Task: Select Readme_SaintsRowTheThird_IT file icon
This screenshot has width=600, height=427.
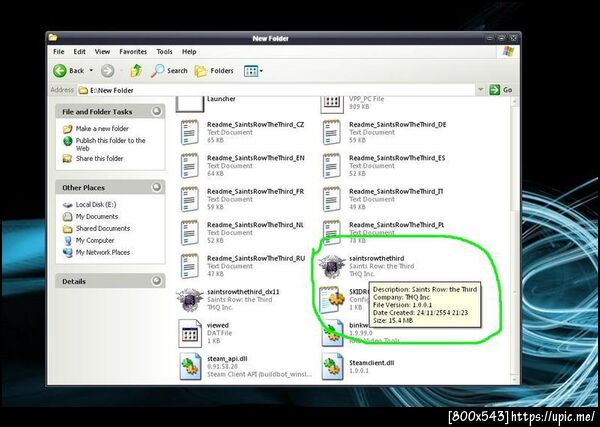Action: coord(332,199)
